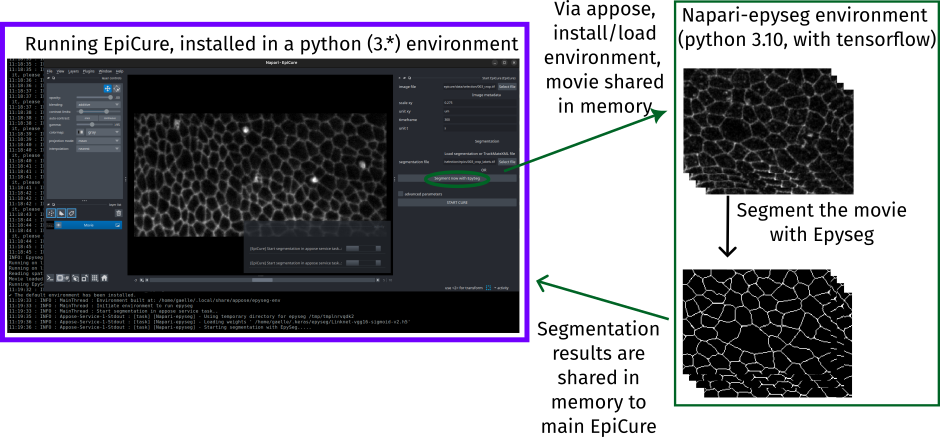Adjust the opacity slider

click(x=95, y=97)
